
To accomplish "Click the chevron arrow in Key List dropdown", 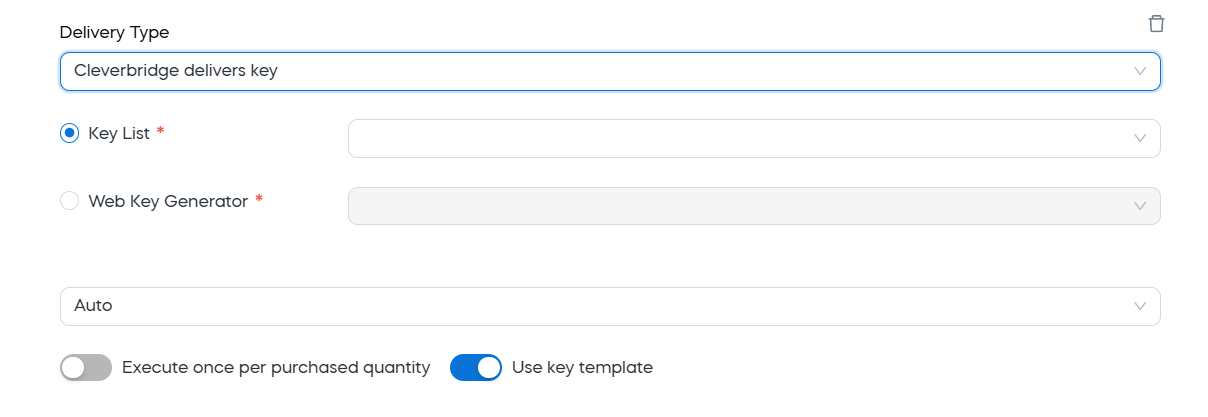I will point(1139,138).
